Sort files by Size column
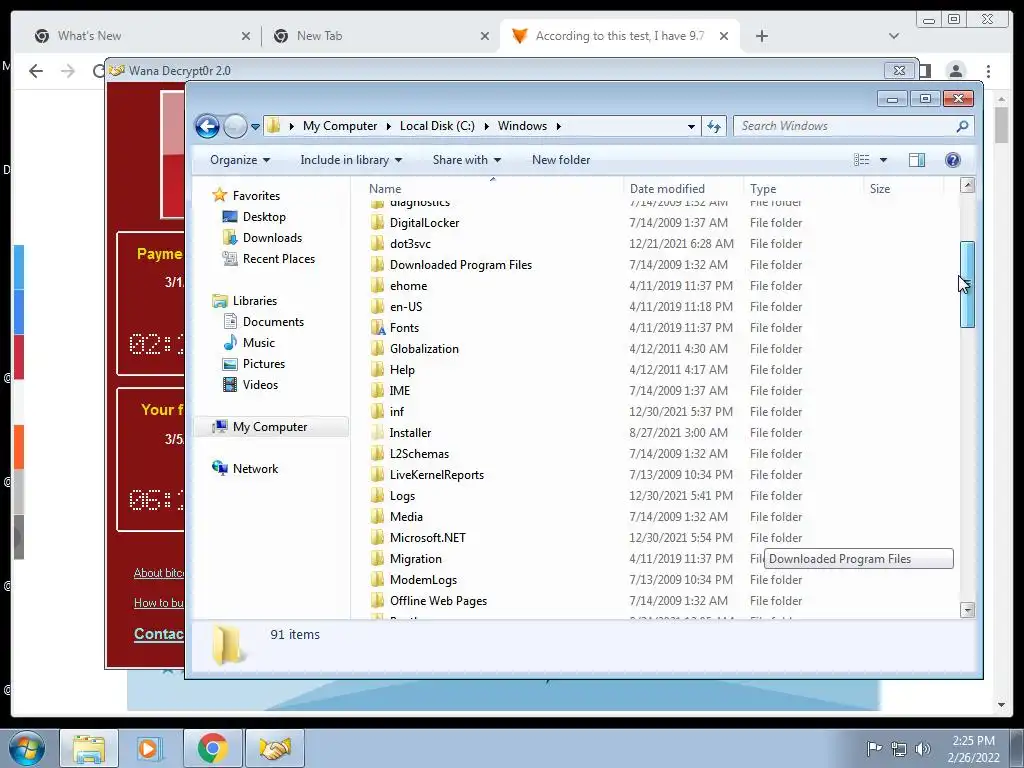The image size is (1024, 768). 903,189
